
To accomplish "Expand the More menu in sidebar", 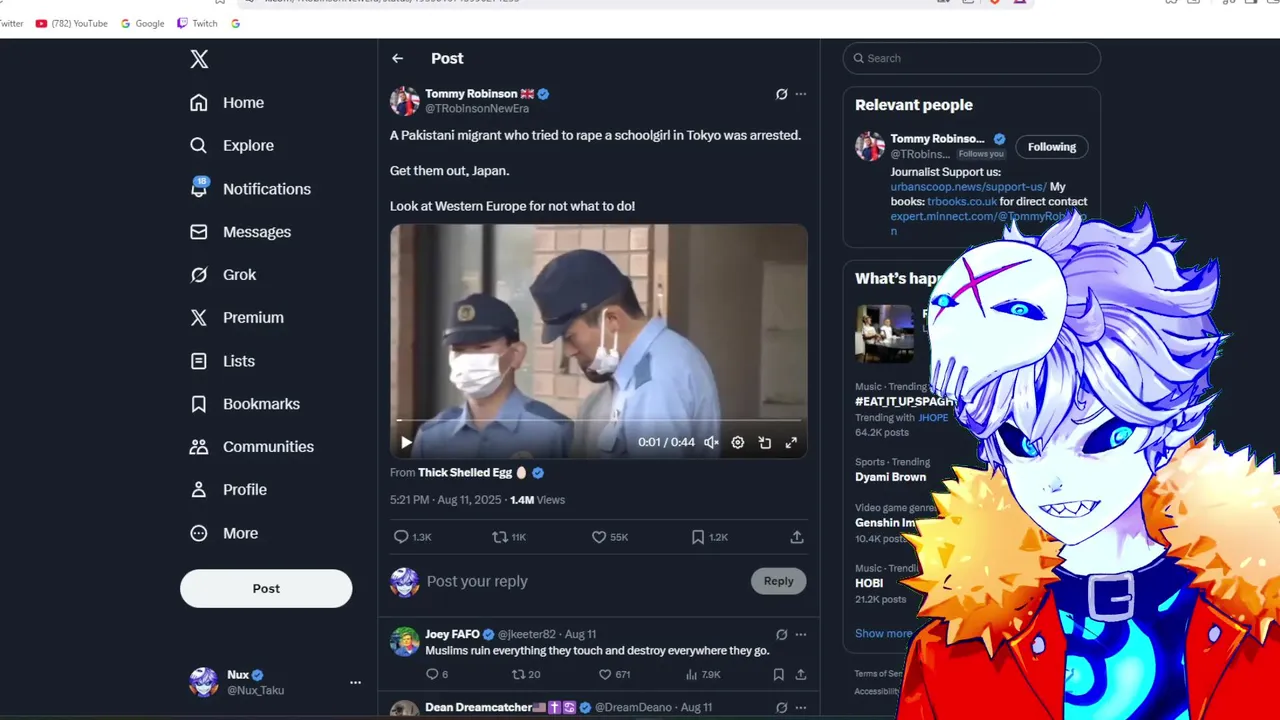I will (224, 534).
